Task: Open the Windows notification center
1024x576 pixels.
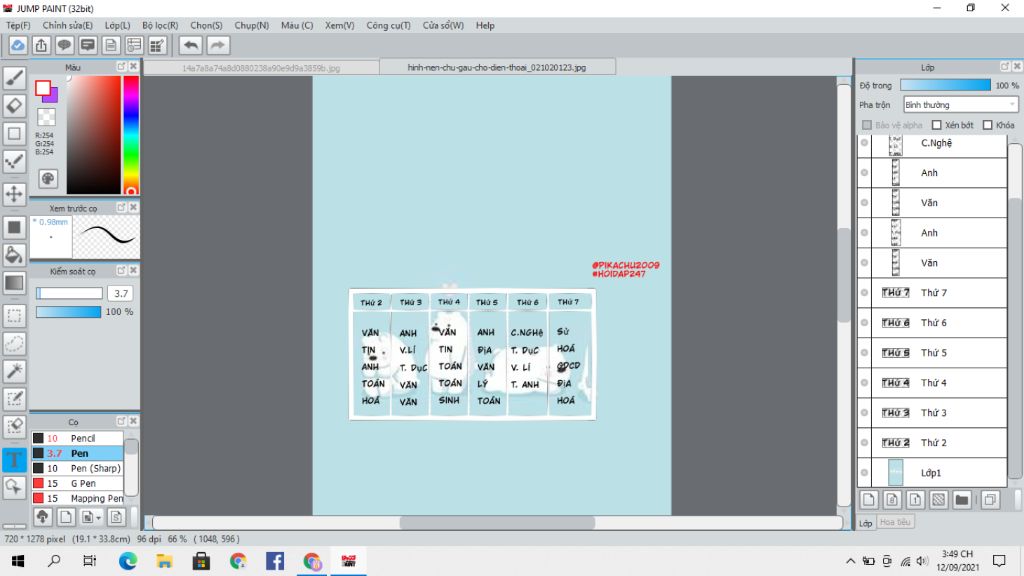Action: [999, 561]
